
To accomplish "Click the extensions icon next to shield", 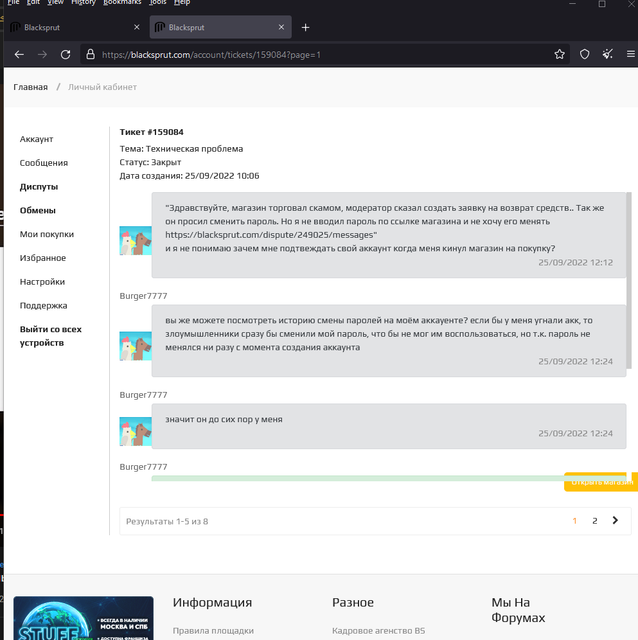I will (608, 54).
